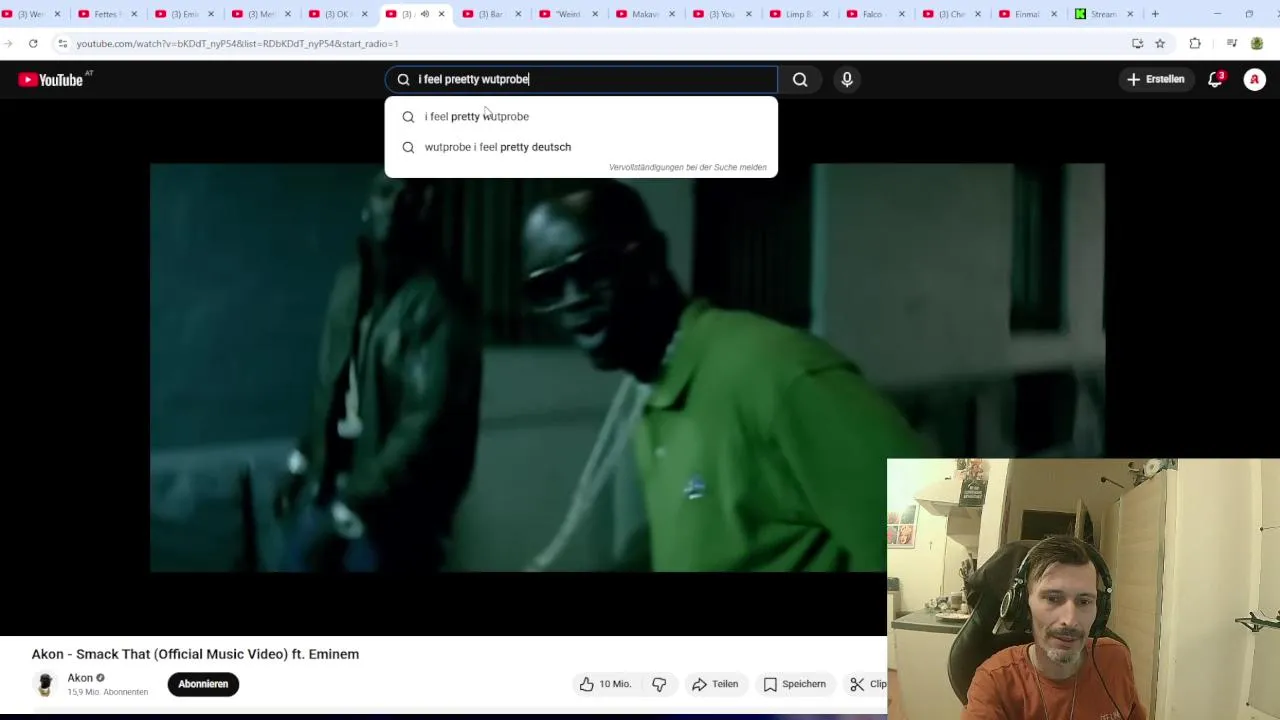Switch to the 'Fettes' tab
Image resolution: width=1280 pixels, height=720 pixels.
point(104,14)
